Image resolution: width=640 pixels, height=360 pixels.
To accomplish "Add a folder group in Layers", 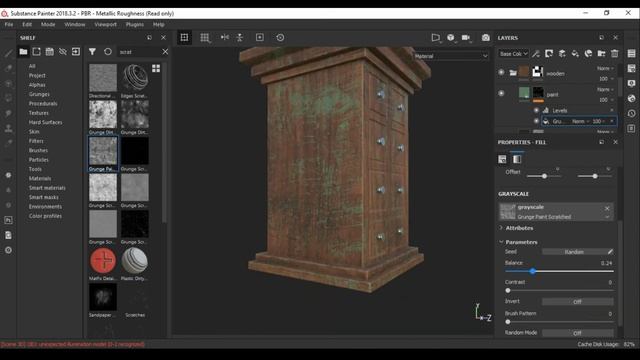I will pyautogui.click(x=601, y=53).
